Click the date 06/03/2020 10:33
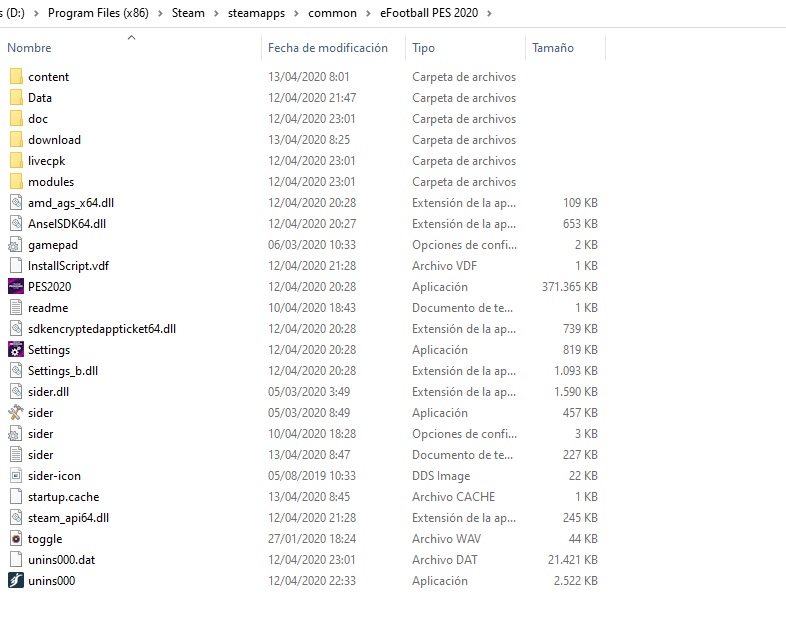This screenshot has width=786, height=641. (312, 245)
